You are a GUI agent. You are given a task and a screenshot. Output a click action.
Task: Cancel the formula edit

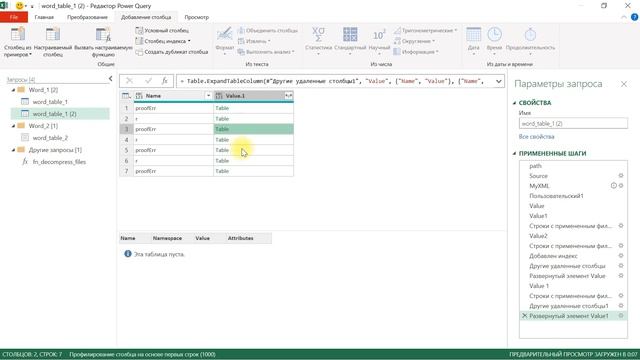pos(129,81)
